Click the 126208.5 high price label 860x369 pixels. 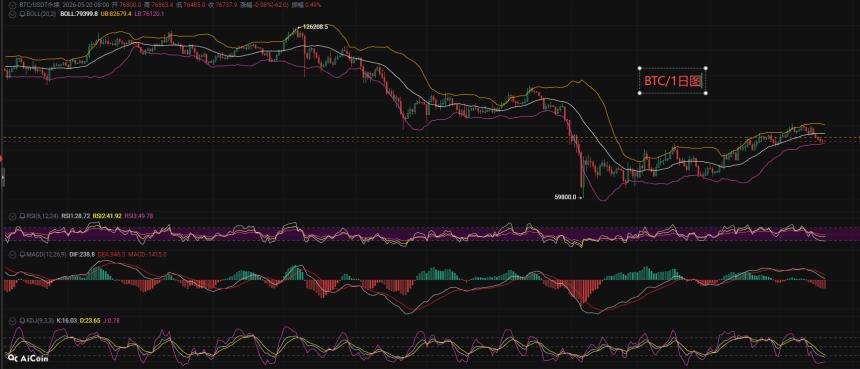(x=315, y=26)
